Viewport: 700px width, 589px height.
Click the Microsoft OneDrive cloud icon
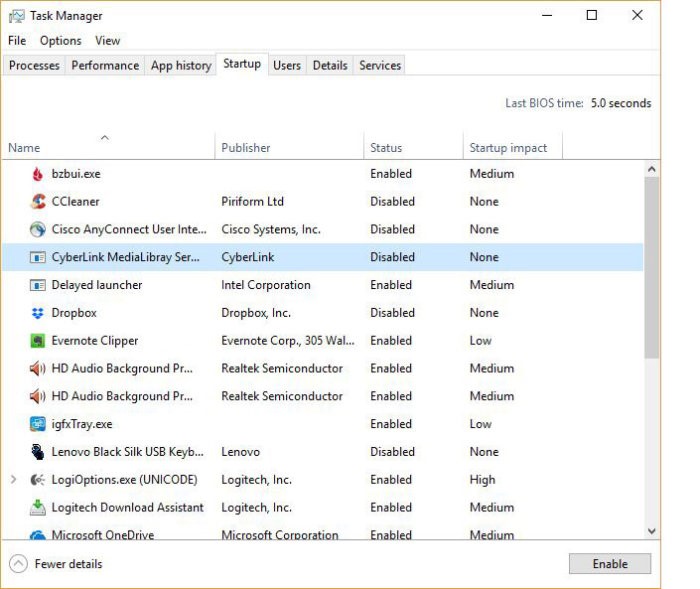38,535
